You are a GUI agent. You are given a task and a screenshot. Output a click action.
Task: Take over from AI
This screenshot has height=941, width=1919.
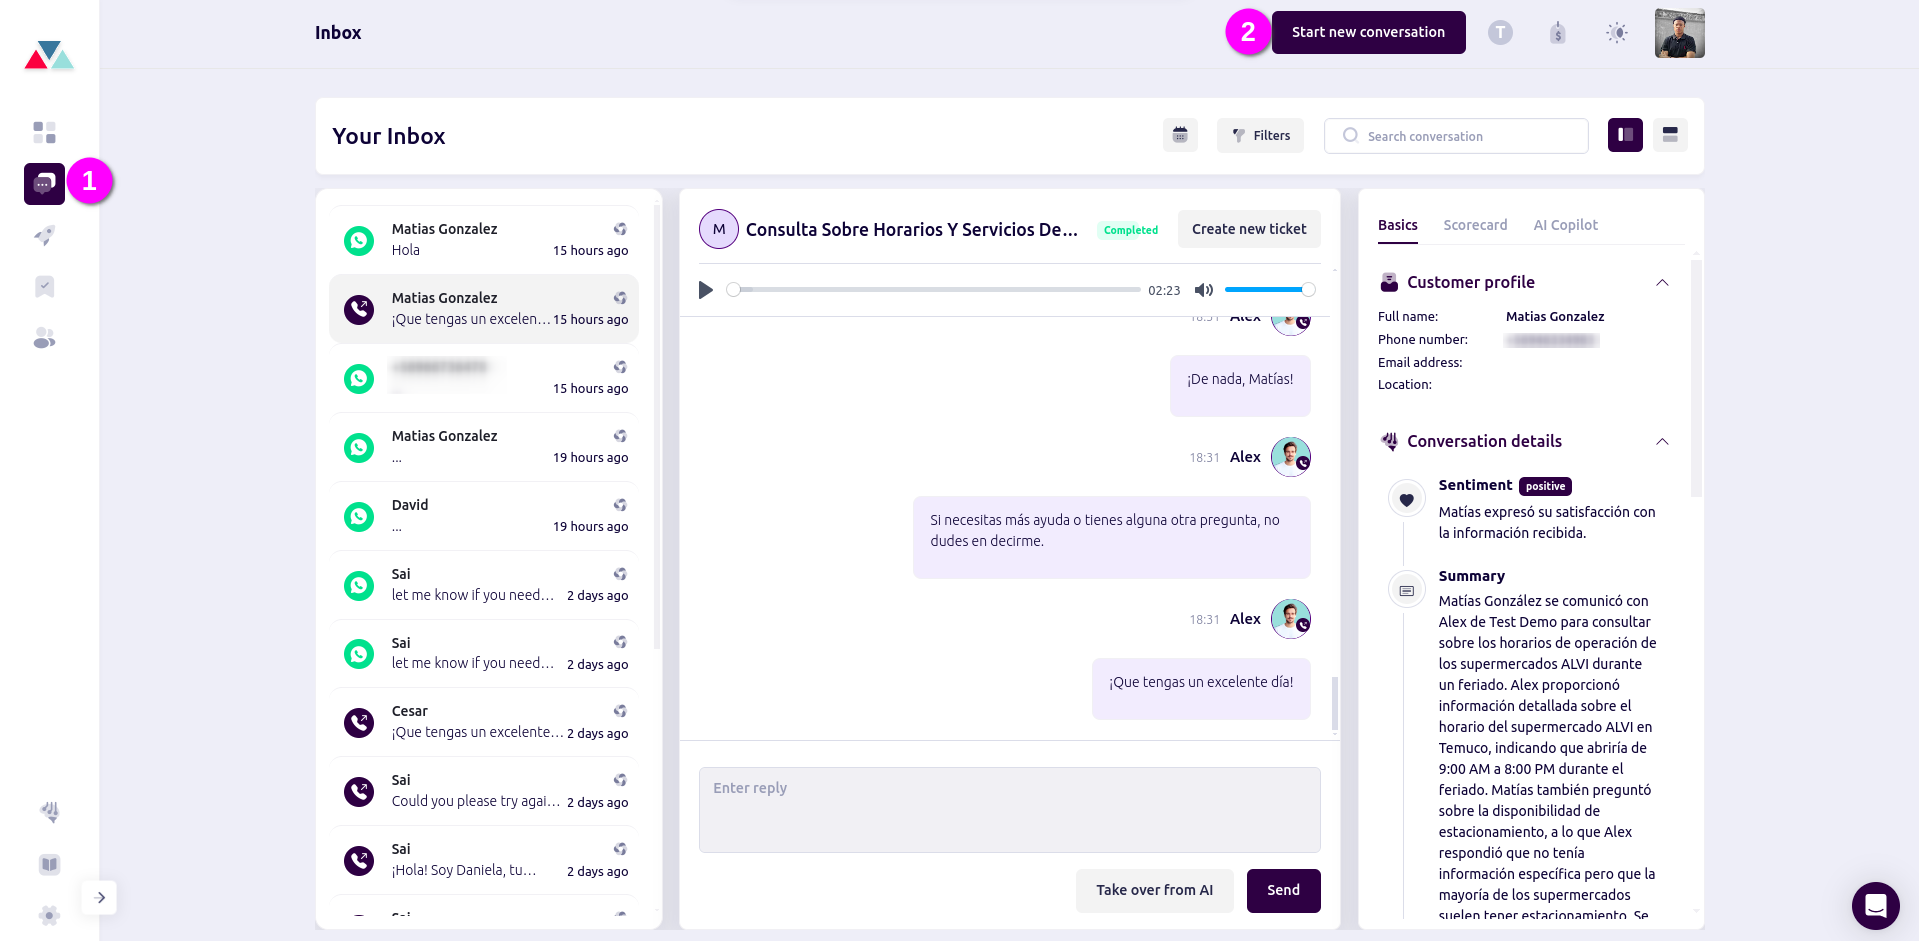[1154, 890]
